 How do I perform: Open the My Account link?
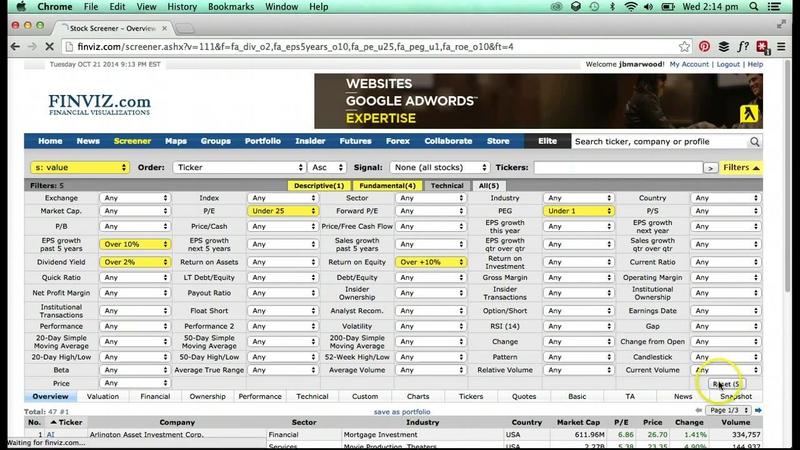[x=689, y=64]
